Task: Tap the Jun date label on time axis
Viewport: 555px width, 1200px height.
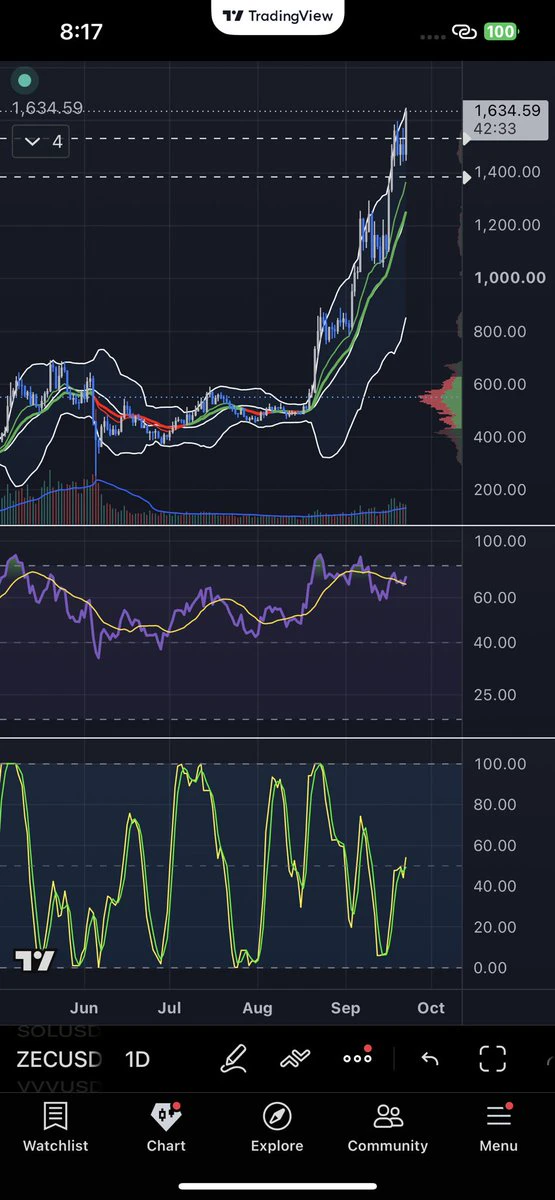Action: [84, 1007]
